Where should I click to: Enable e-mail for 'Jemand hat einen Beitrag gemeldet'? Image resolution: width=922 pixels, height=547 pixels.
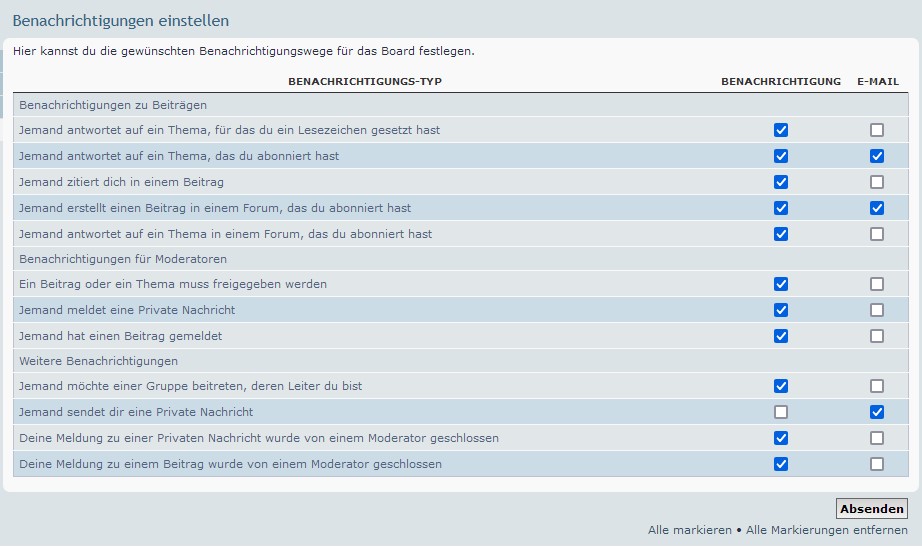877,336
